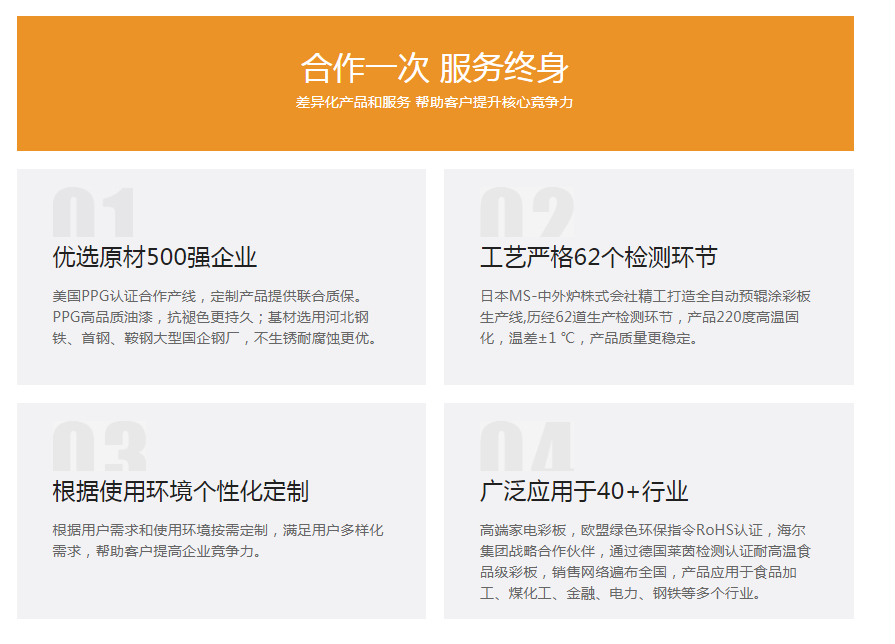Image resolution: width=895 pixels, height=644 pixels.
Task: Click the faded 02 number graphic
Action: (526, 214)
